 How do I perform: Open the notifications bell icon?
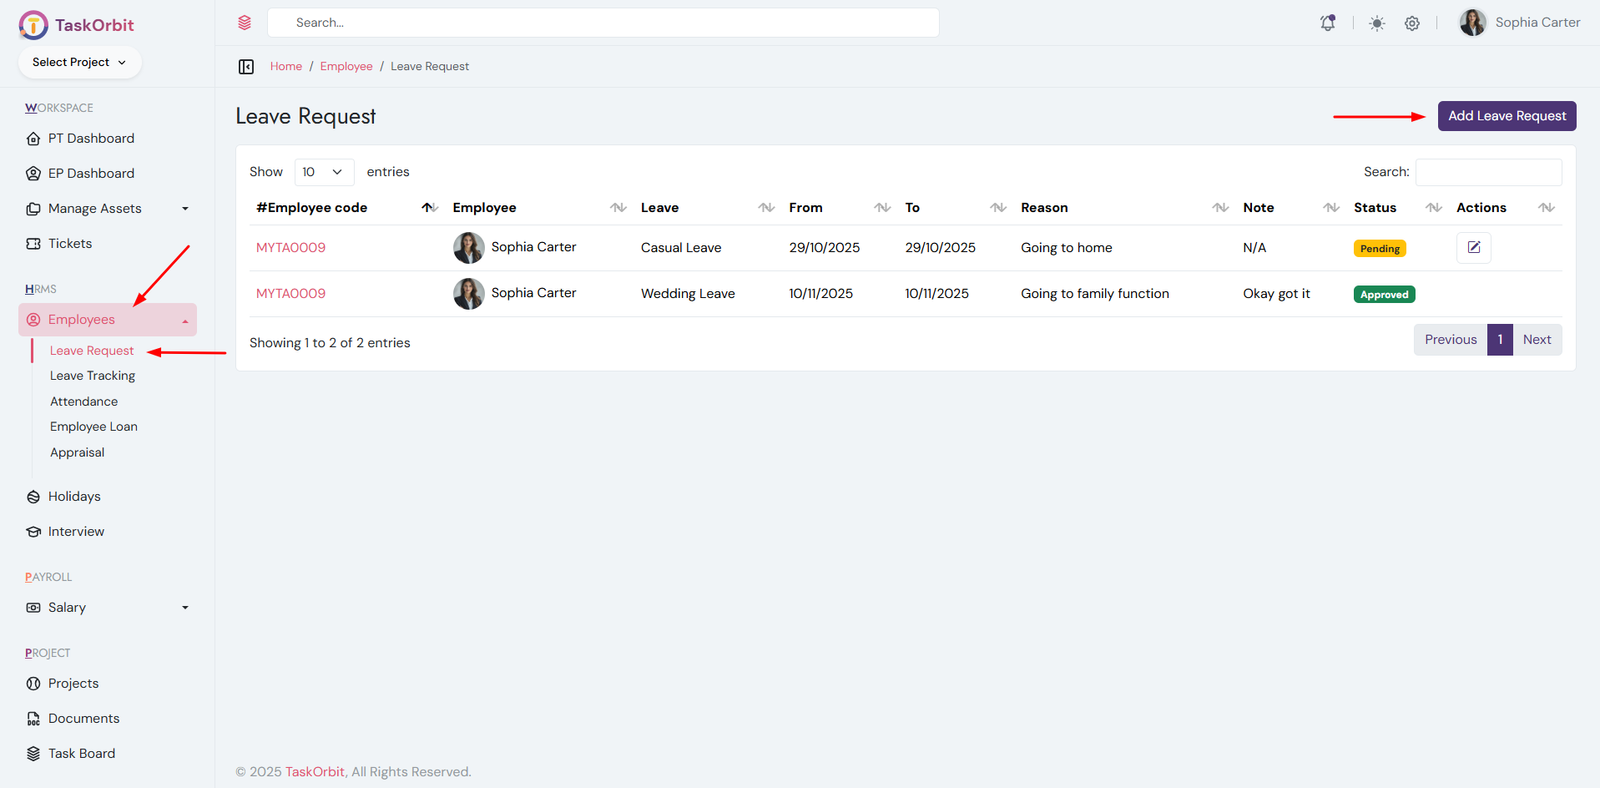coord(1328,23)
